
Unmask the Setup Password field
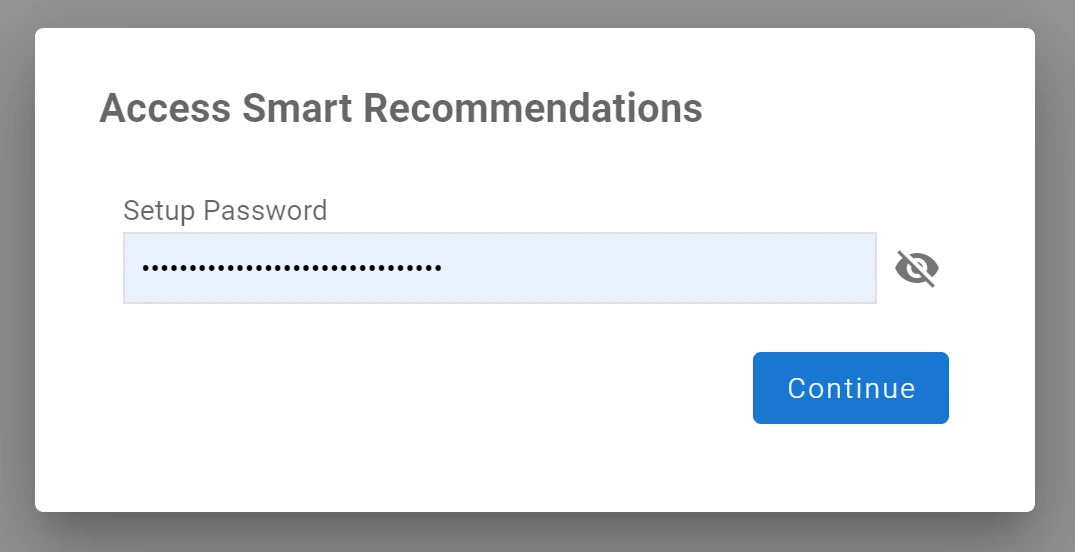pos(917,268)
